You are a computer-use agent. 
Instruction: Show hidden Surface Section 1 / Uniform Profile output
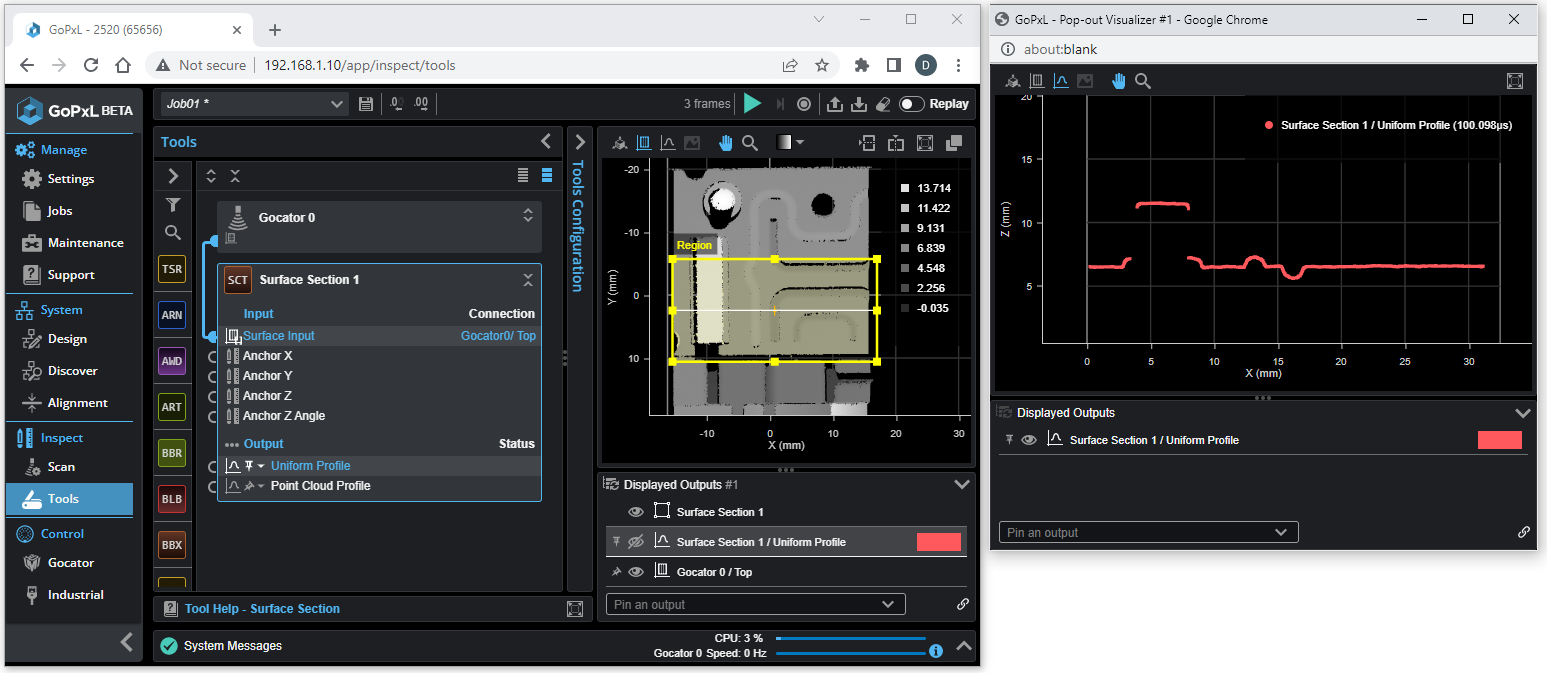635,542
